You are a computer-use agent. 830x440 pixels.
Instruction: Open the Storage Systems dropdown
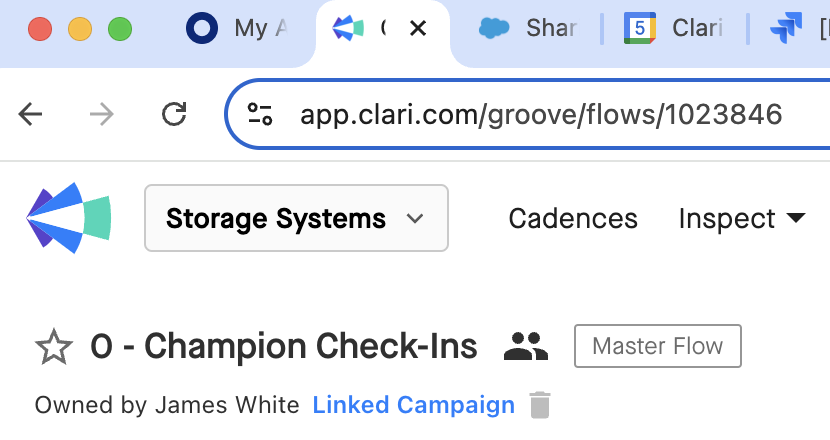(x=296, y=218)
